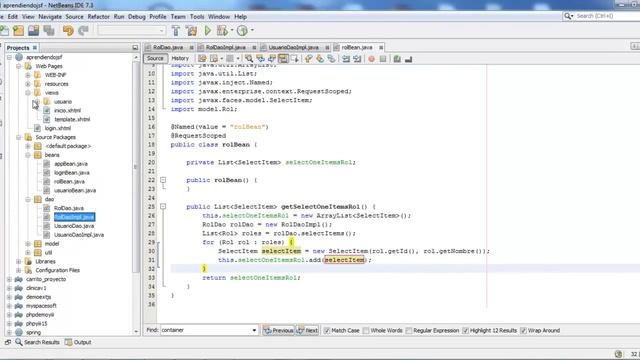Expand the carrito_proyecto project

pos(9,279)
